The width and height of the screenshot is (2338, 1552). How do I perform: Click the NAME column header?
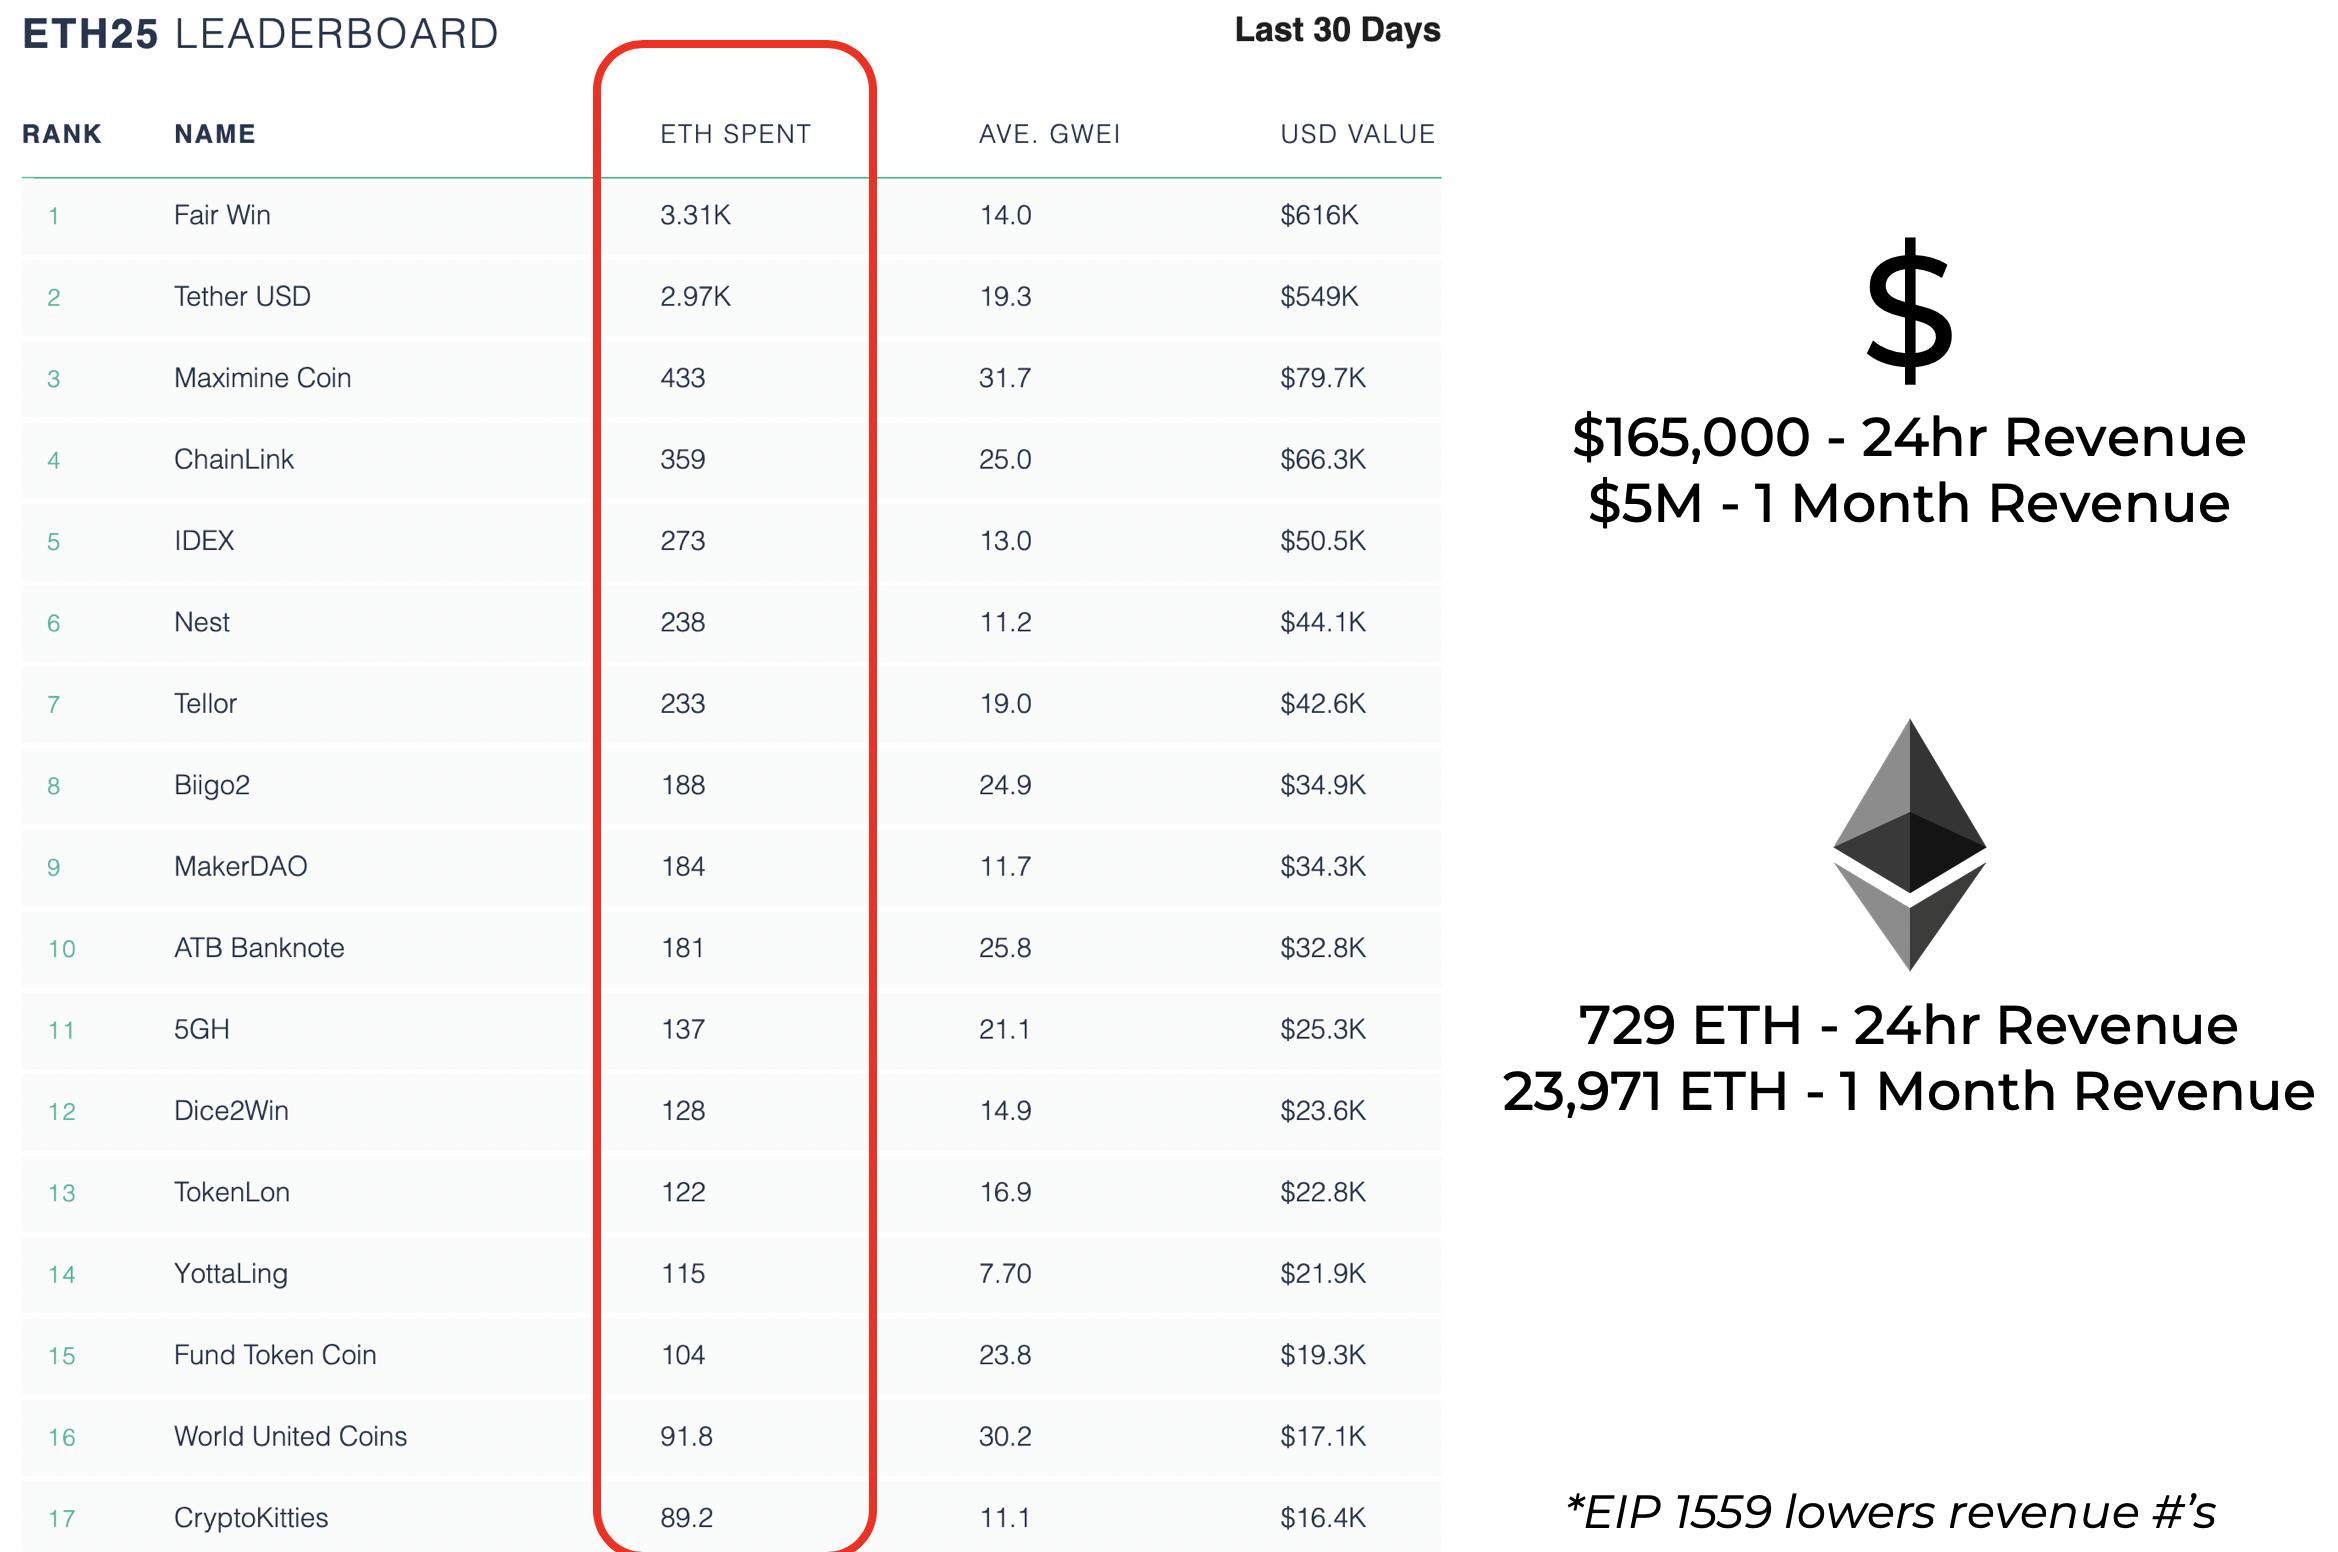tap(215, 134)
